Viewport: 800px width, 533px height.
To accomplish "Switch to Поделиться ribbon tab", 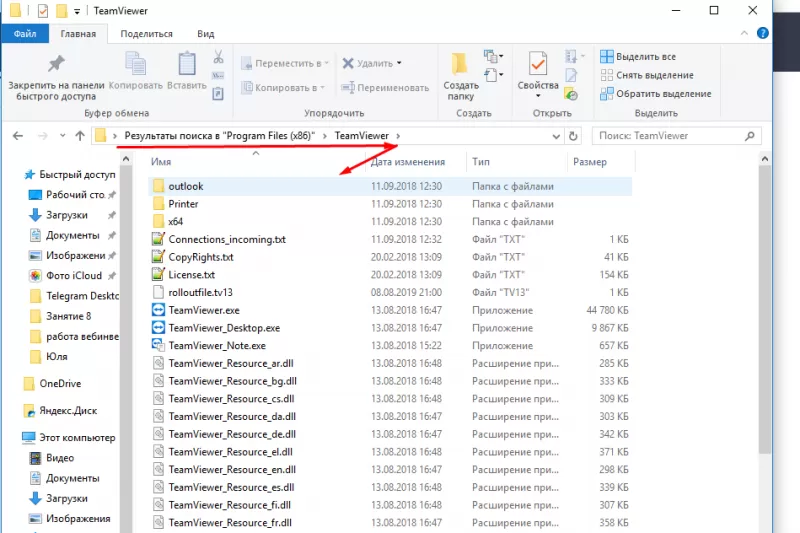I will [146, 34].
